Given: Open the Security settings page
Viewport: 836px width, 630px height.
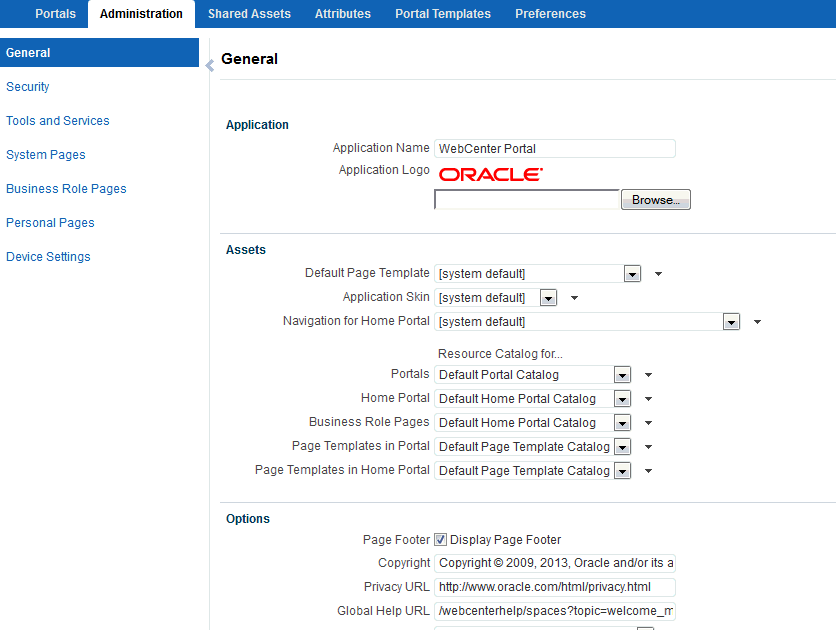Looking at the screenshot, I should tap(28, 87).
